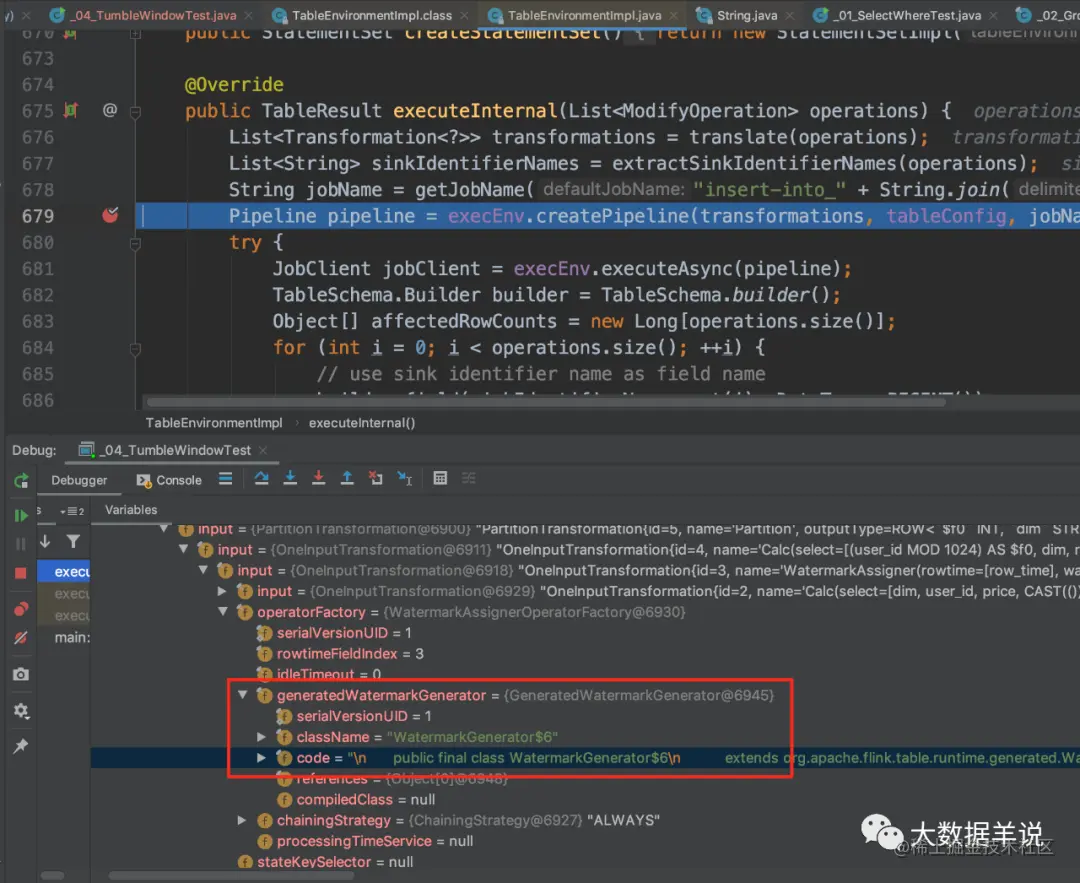1080x883 pixels.
Task: Collapse the operatorFactory node
Action: 222,611
